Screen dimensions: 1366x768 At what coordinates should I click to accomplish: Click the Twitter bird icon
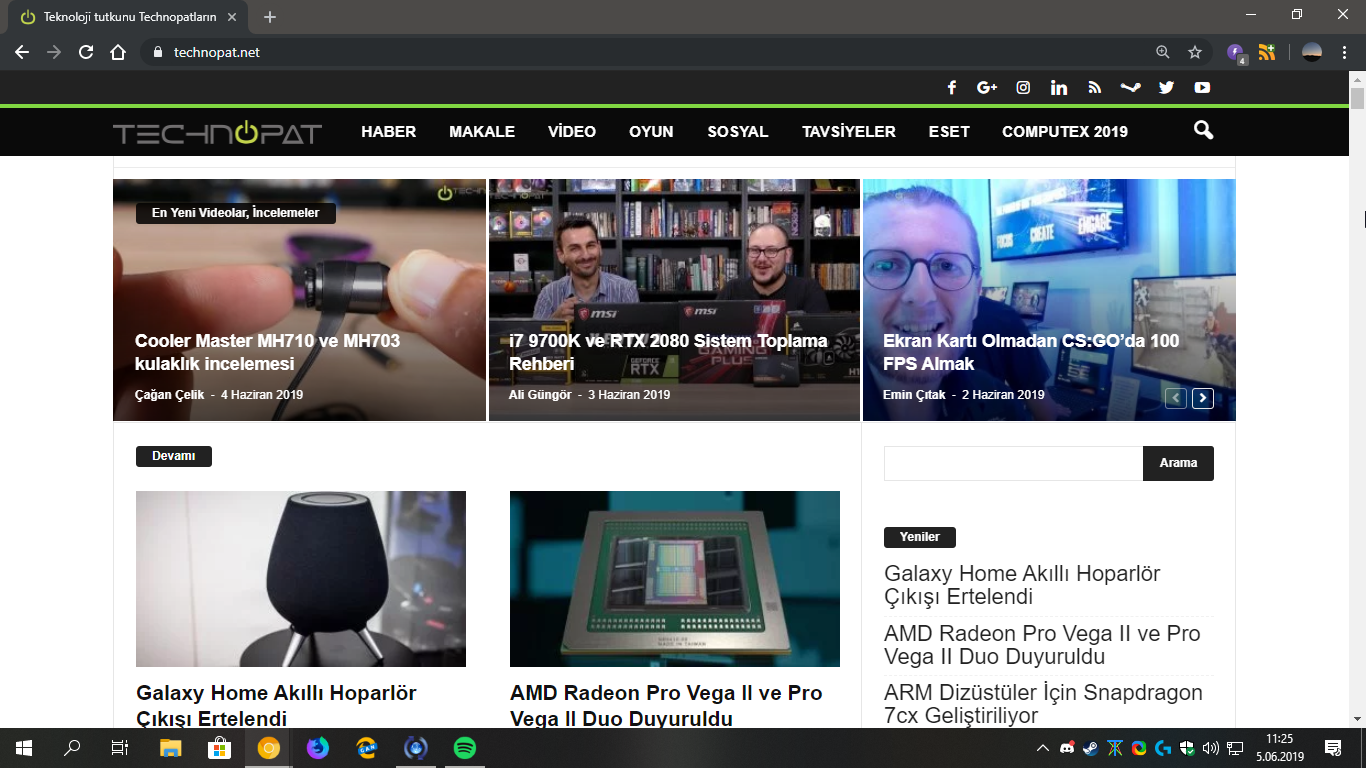tap(1166, 88)
